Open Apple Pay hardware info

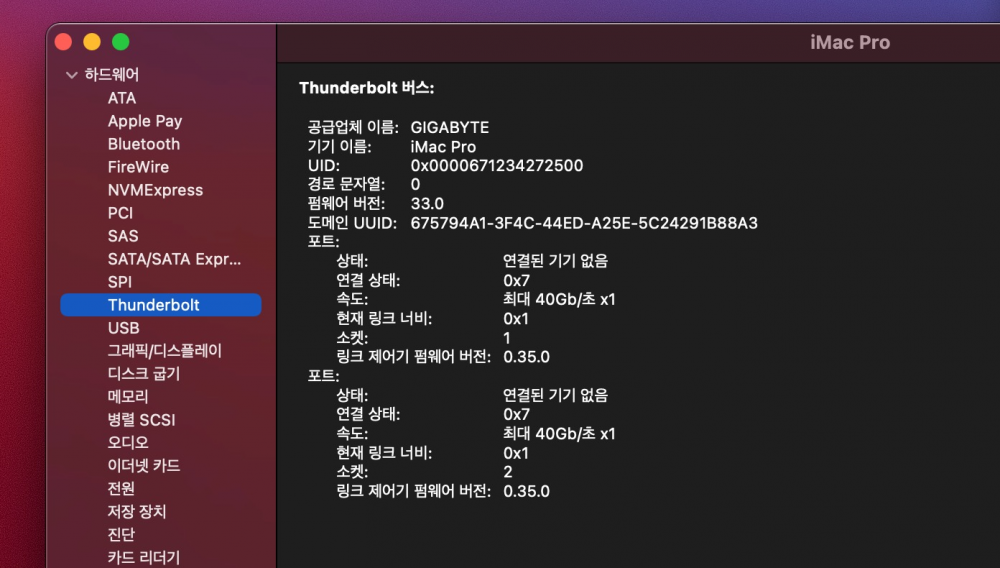tap(145, 121)
